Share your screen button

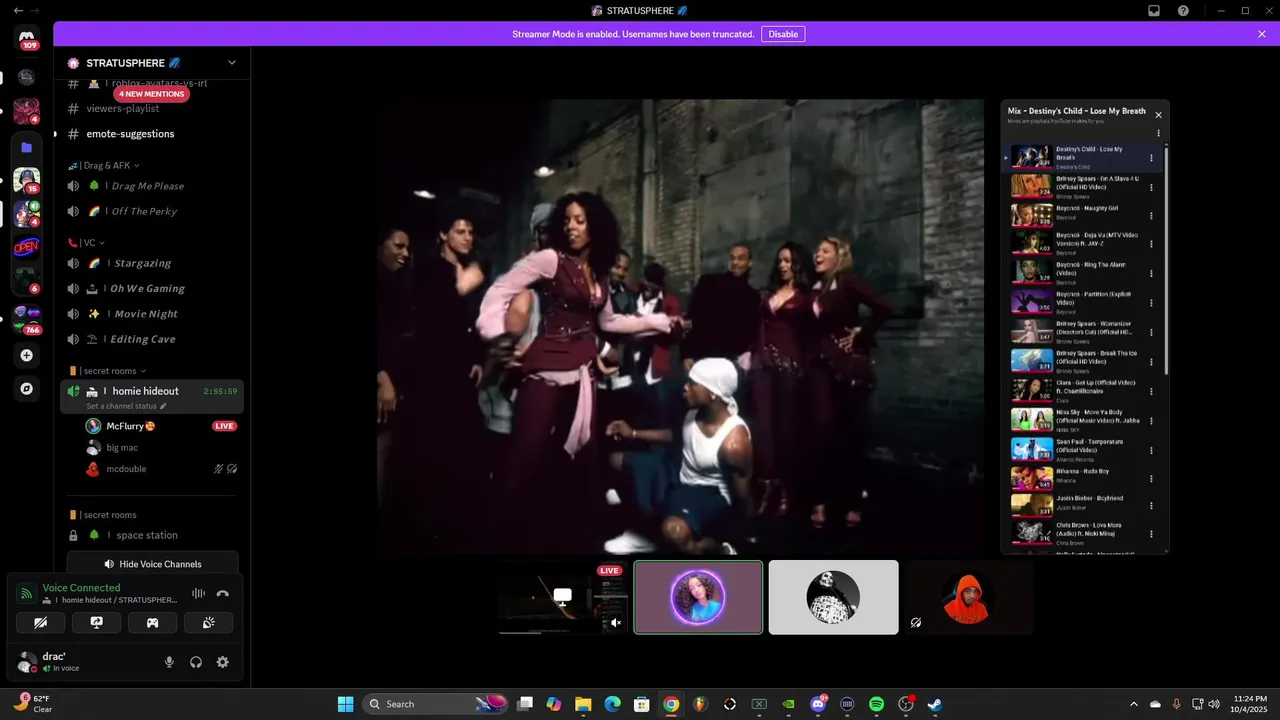pyautogui.click(x=97, y=622)
